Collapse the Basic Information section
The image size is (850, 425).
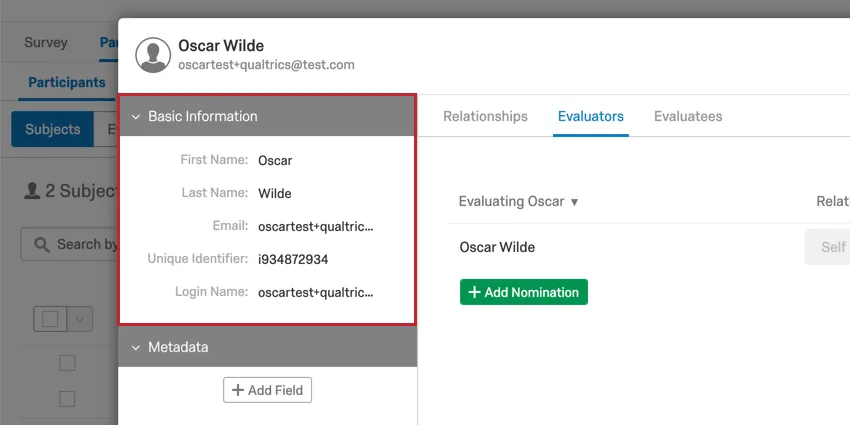pos(136,117)
